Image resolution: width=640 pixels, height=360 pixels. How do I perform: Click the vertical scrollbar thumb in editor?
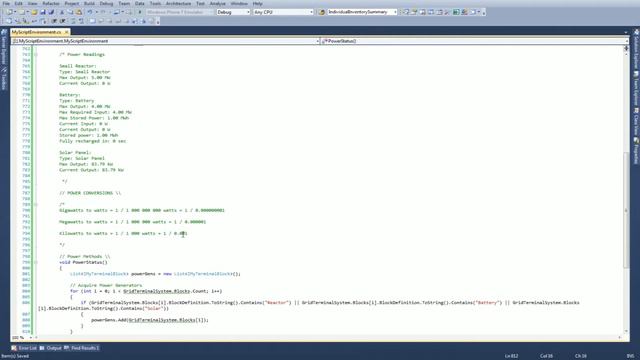(626, 210)
